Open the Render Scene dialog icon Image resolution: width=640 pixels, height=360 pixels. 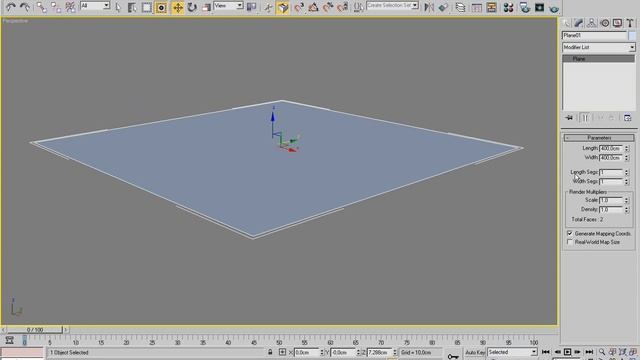coord(525,7)
